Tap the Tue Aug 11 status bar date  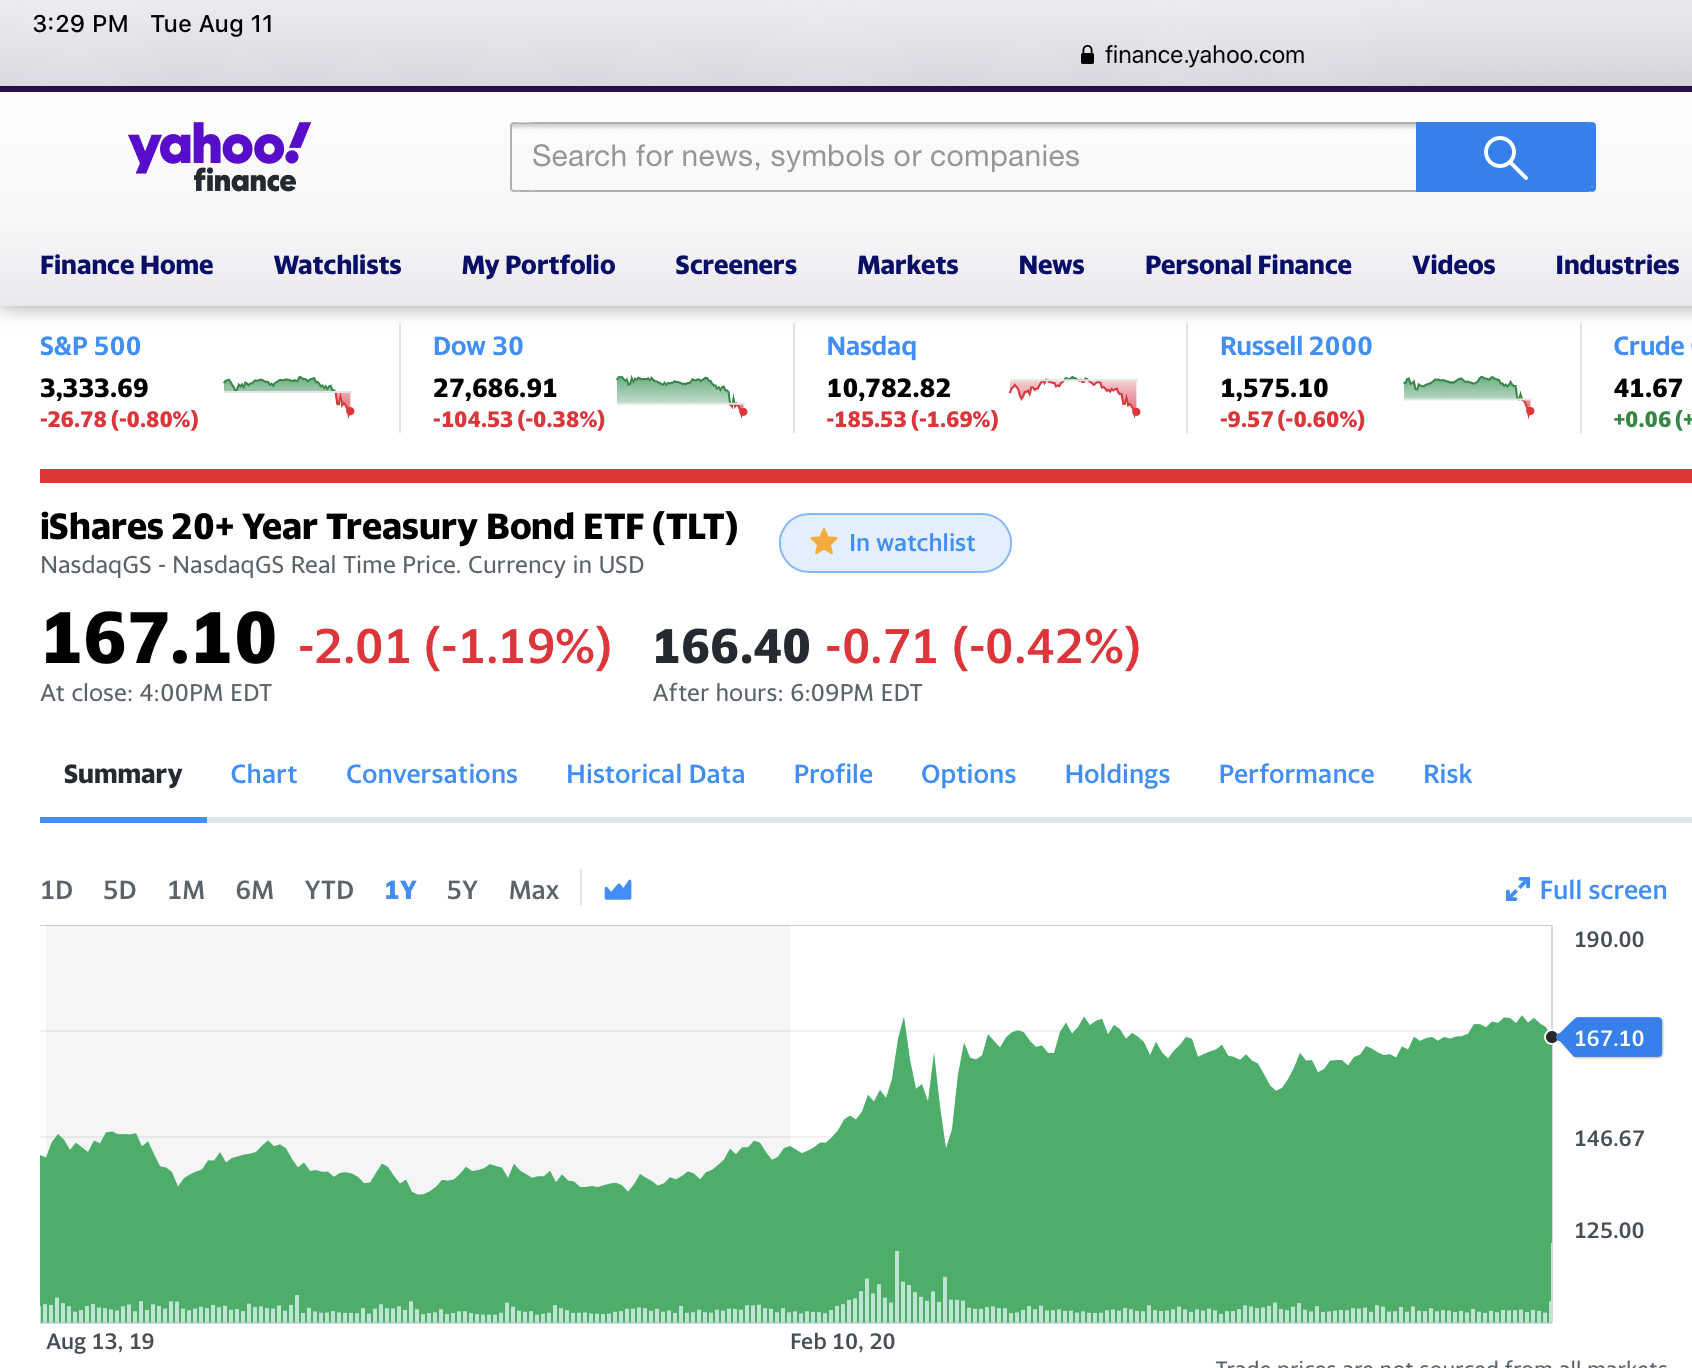212,24
